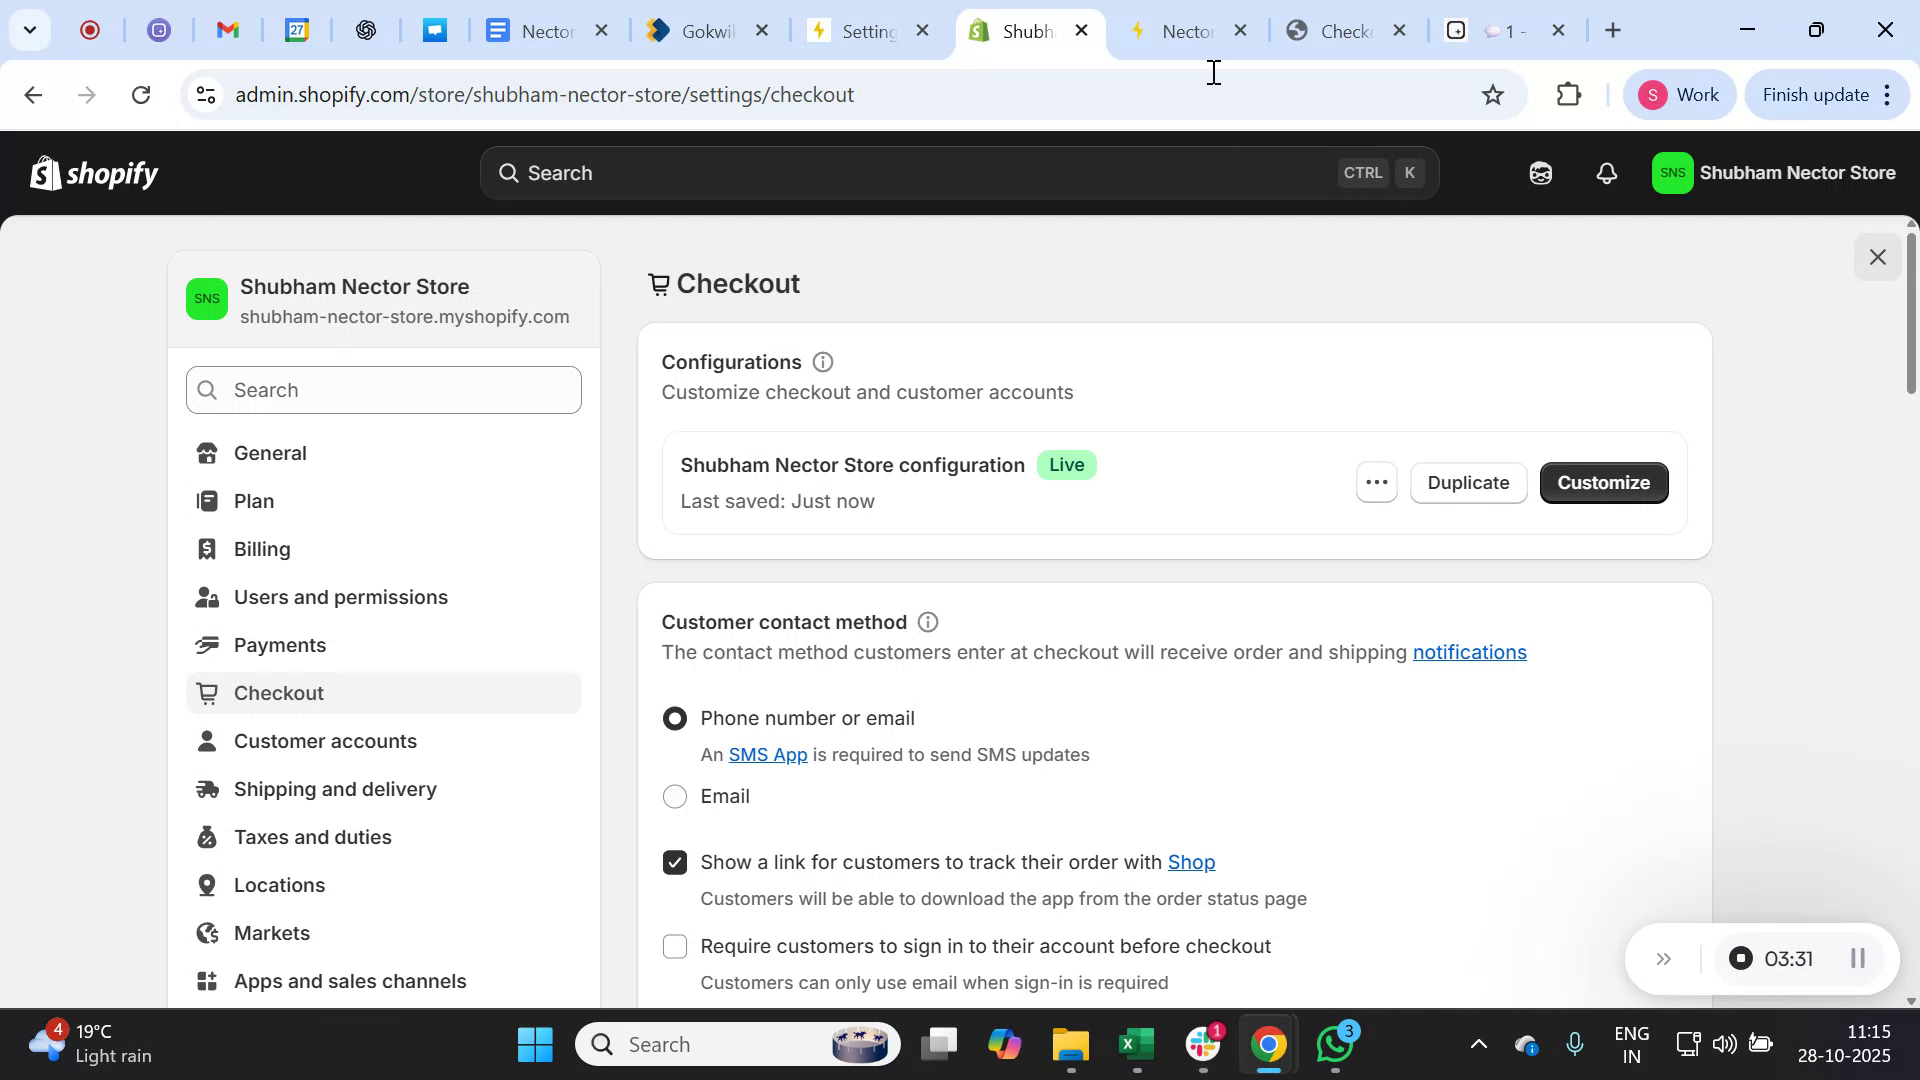
Task: Open the more options menu beside Duplicate
Action: 1376,482
